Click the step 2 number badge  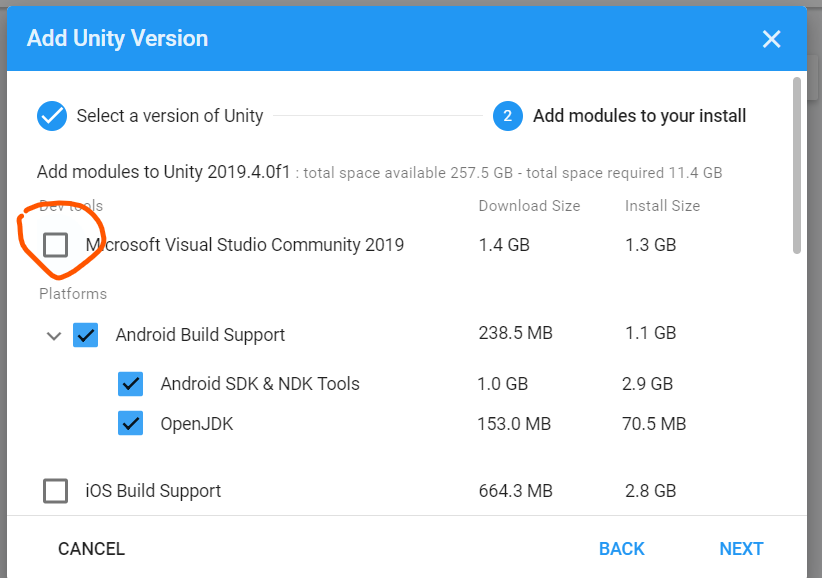point(508,116)
